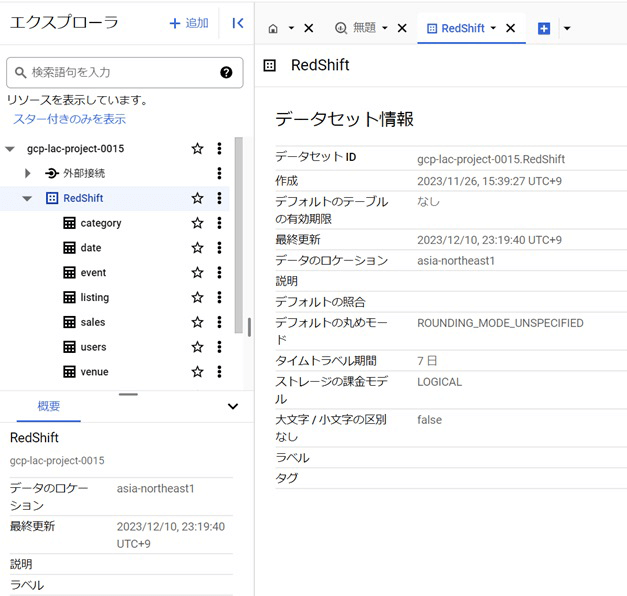This screenshot has height=596, width=627.
Task: Star the sales table
Action: 197,322
